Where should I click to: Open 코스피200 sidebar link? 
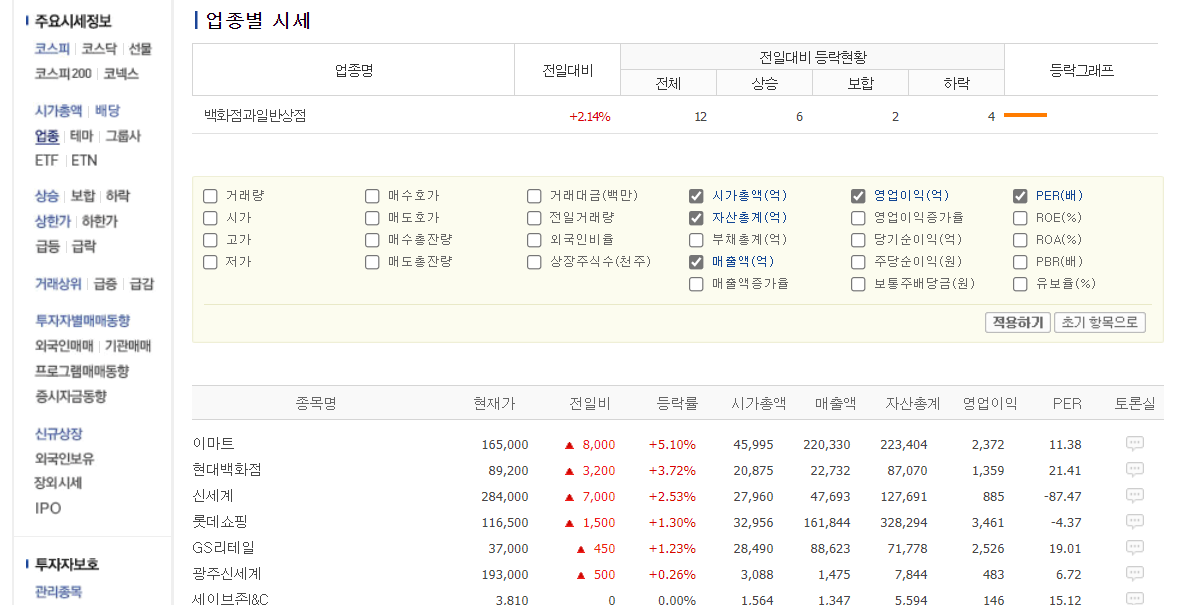click(63, 73)
